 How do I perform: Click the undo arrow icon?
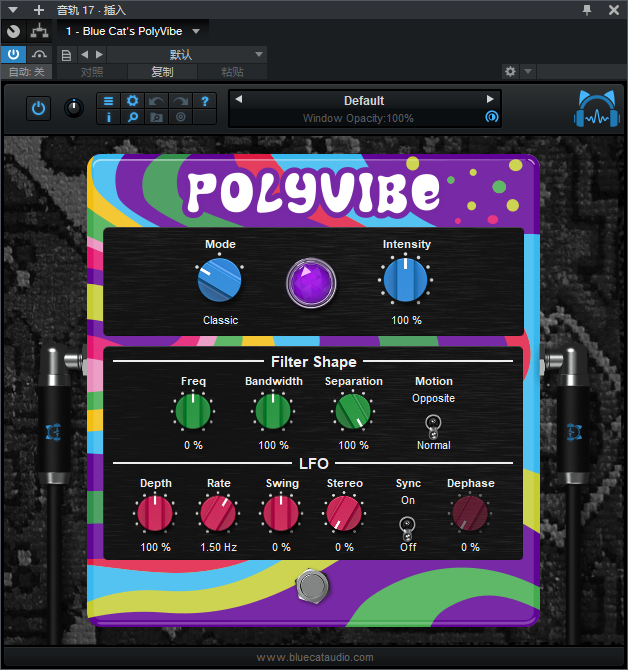(x=156, y=101)
